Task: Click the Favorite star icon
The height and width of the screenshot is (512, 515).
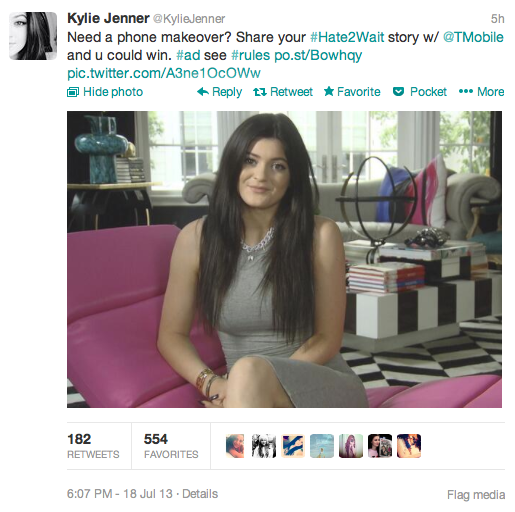Action: pos(329,91)
